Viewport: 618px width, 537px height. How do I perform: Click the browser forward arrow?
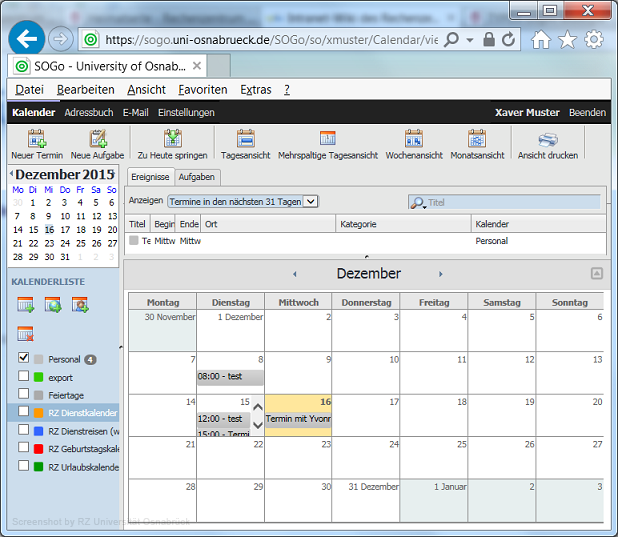(x=61, y=39)
